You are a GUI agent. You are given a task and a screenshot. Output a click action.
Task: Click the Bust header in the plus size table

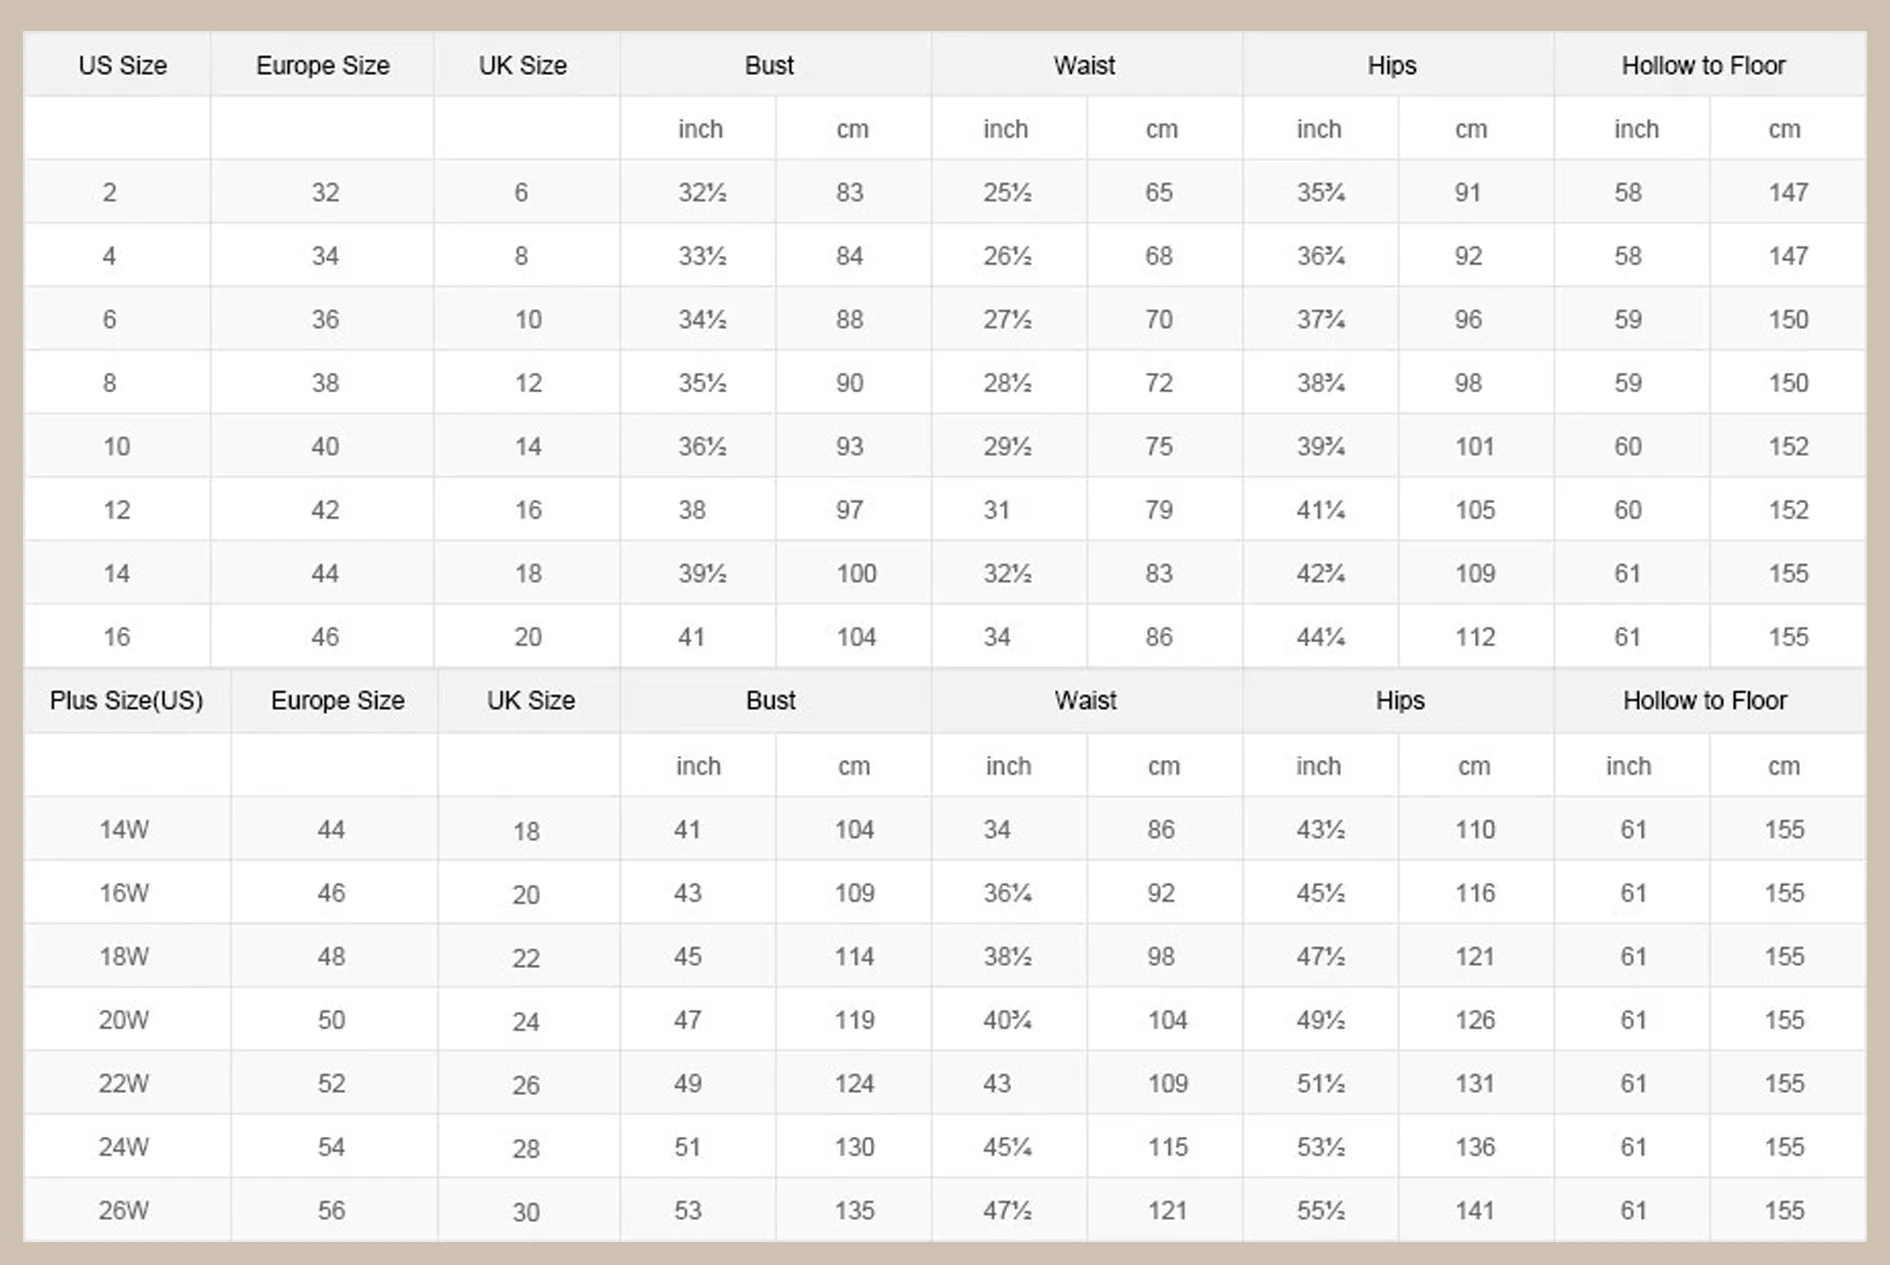click(x=771, y=700)
